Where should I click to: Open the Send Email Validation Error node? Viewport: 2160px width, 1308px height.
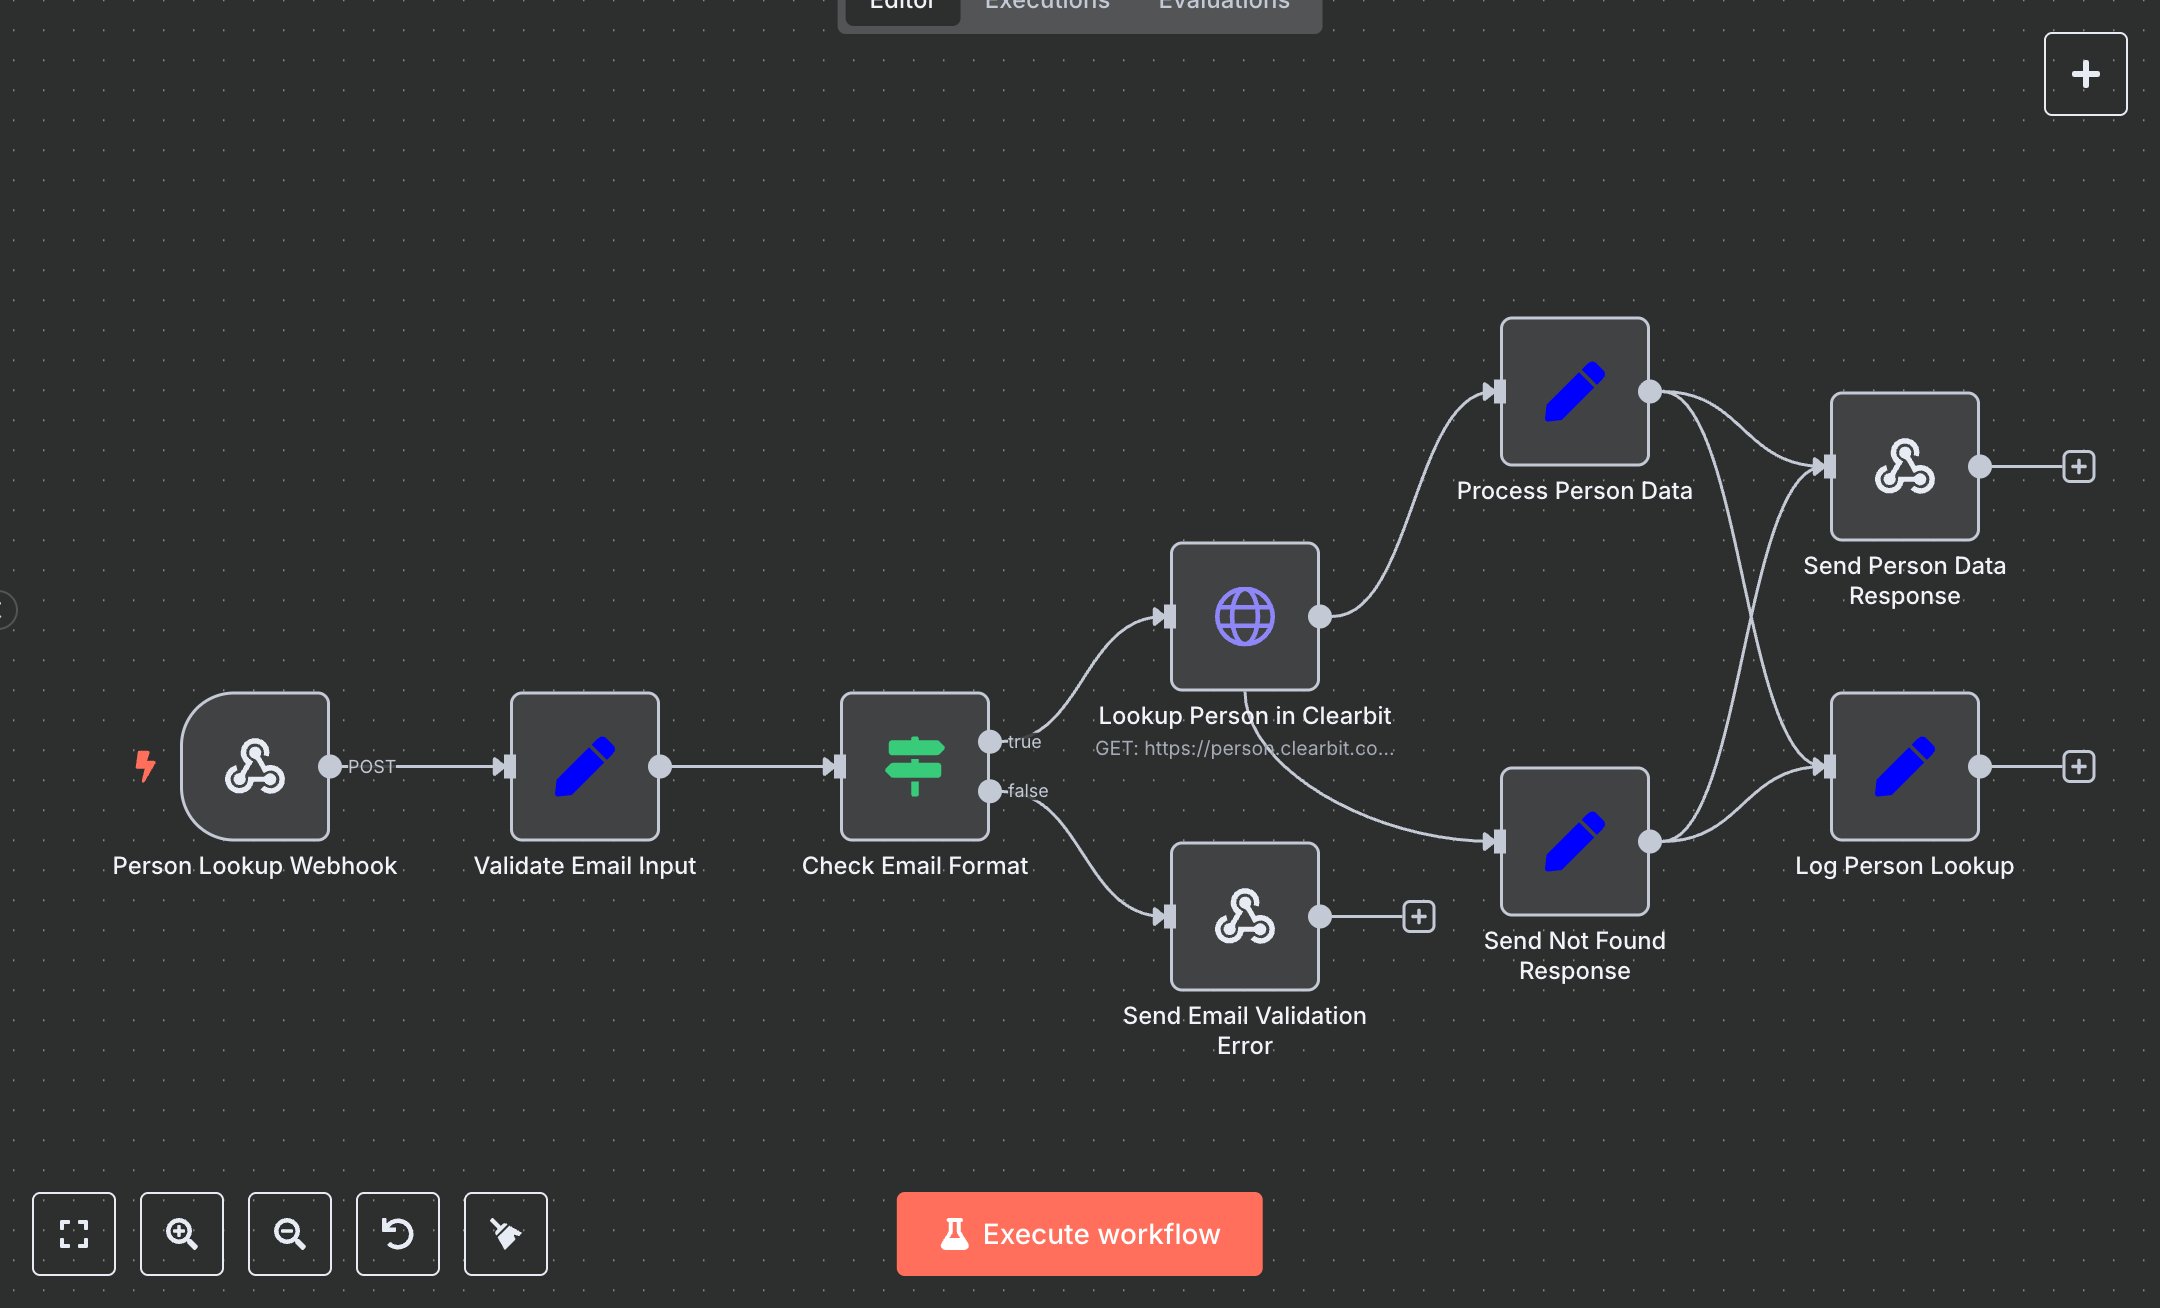[x=1244, y=916]
